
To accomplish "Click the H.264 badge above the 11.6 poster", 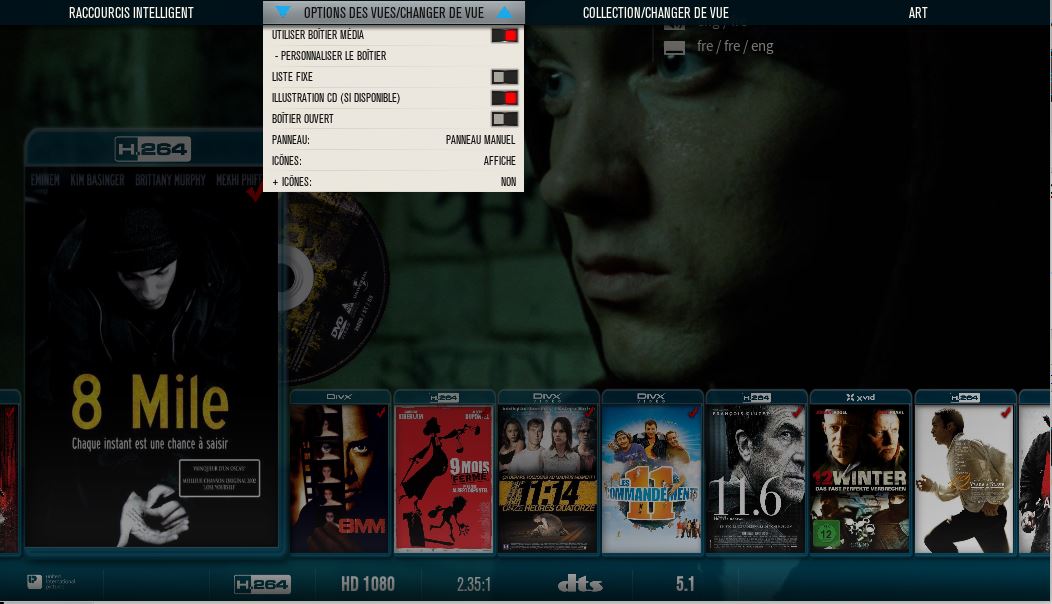I will pyautogui.click(x=756, y=397).
